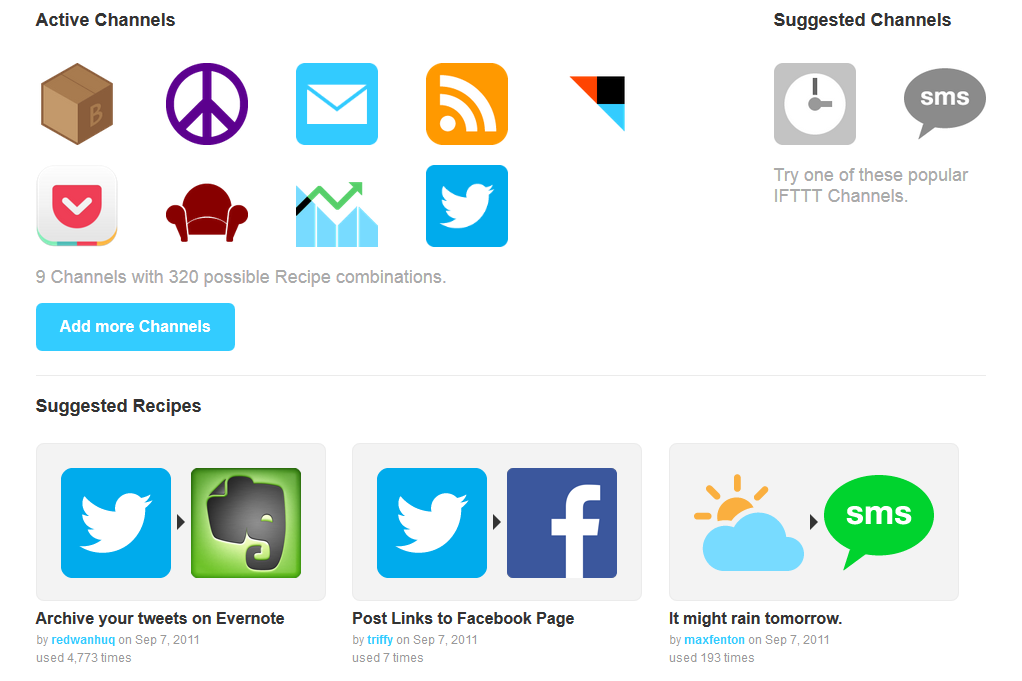Select the suggested Date & Time clock channel

pos(815,104)
